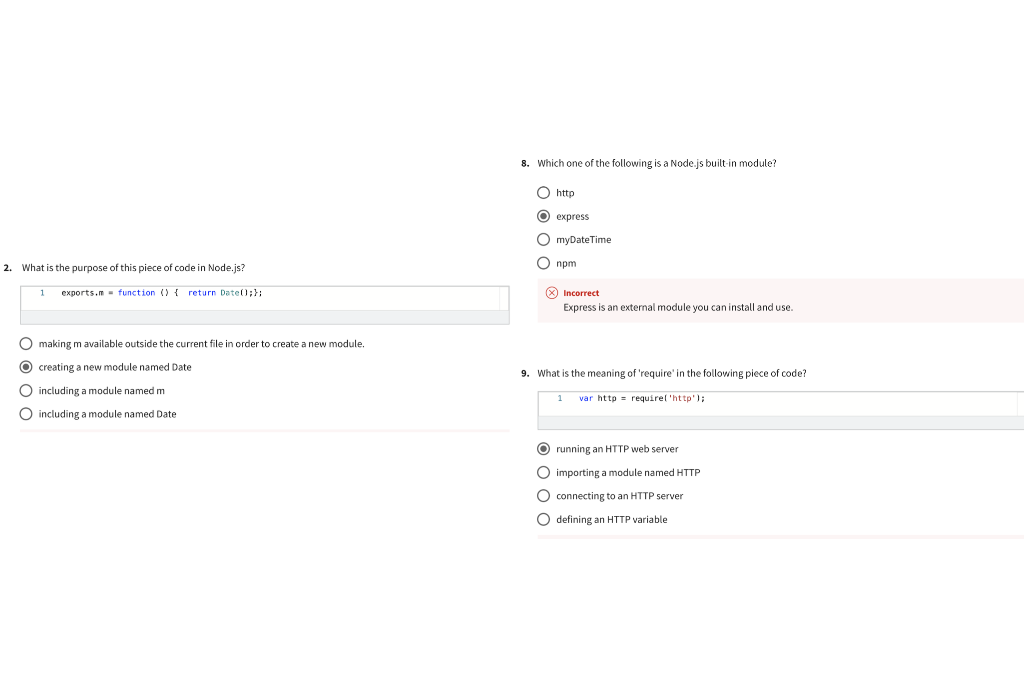This screenshot has height=681, width=1024.
Task: Click the red Incorrect X icon
Action: 552,293
